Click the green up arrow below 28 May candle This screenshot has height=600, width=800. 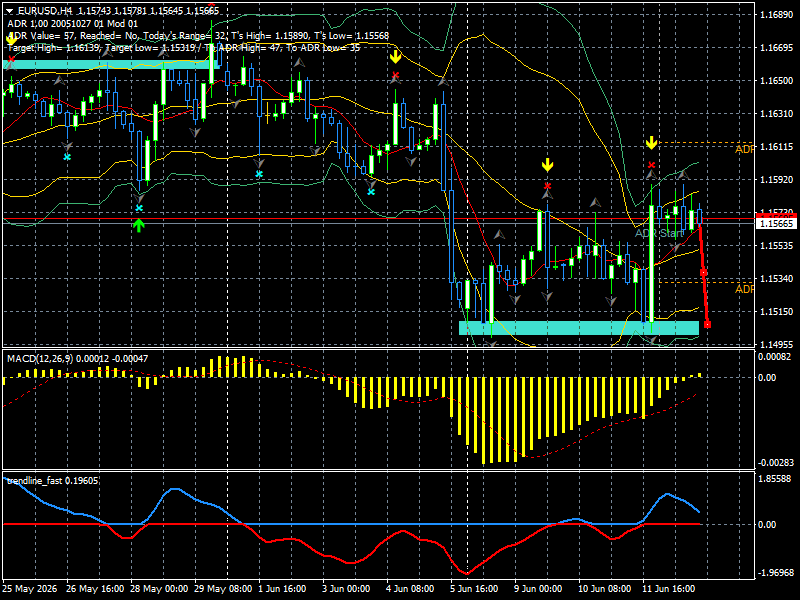pos(139,225)
